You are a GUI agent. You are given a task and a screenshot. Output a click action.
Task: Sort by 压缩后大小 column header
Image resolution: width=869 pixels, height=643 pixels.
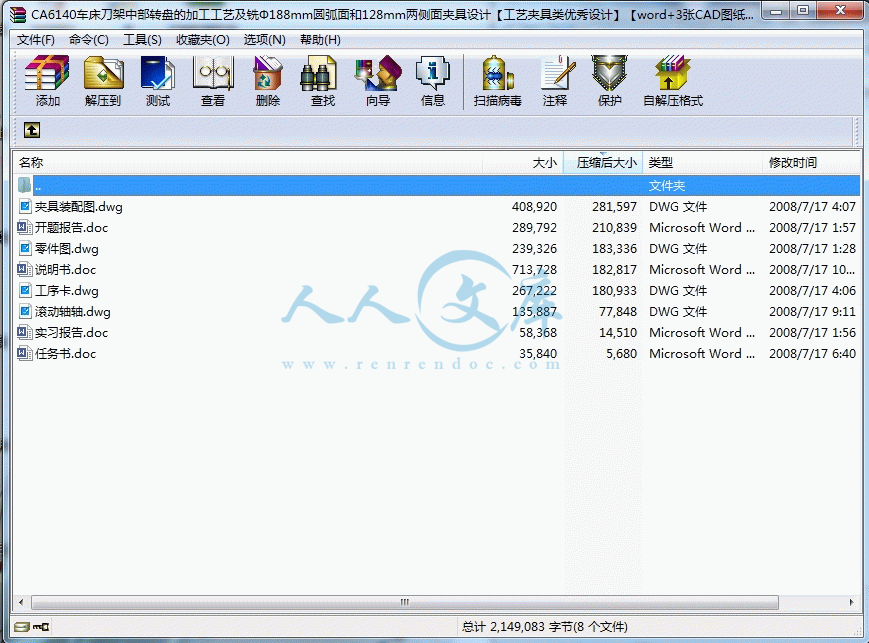(603, 162)
